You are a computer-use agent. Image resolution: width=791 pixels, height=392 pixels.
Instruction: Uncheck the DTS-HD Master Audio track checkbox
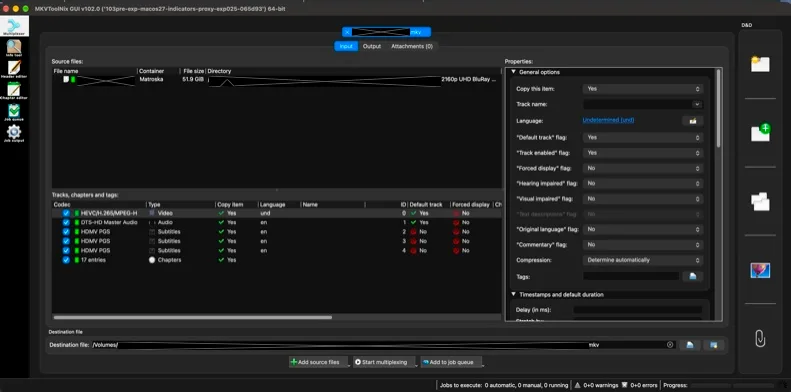66,222
